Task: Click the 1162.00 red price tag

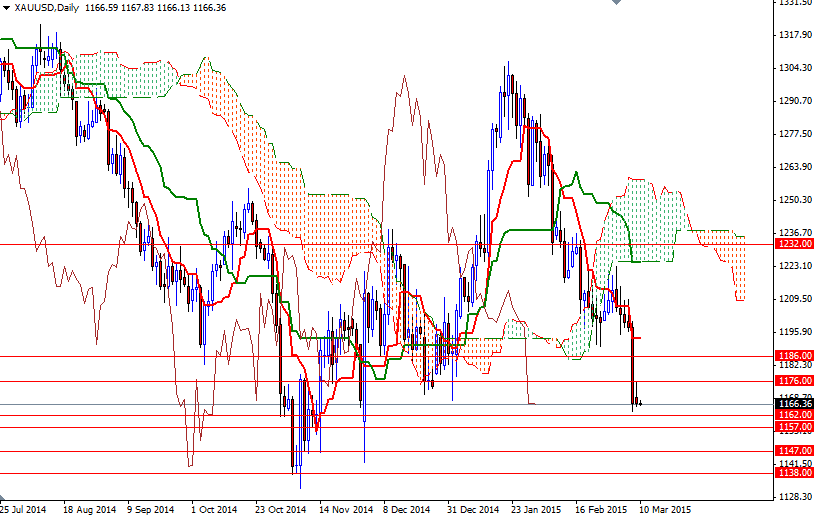Action: (794, 415)
